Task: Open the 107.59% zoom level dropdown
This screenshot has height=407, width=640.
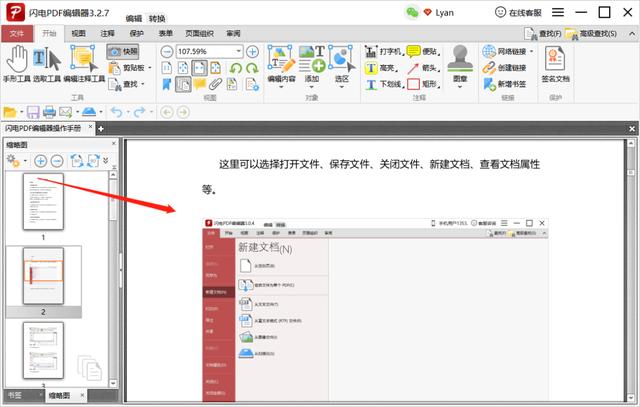Action: [x=239, y=52]
